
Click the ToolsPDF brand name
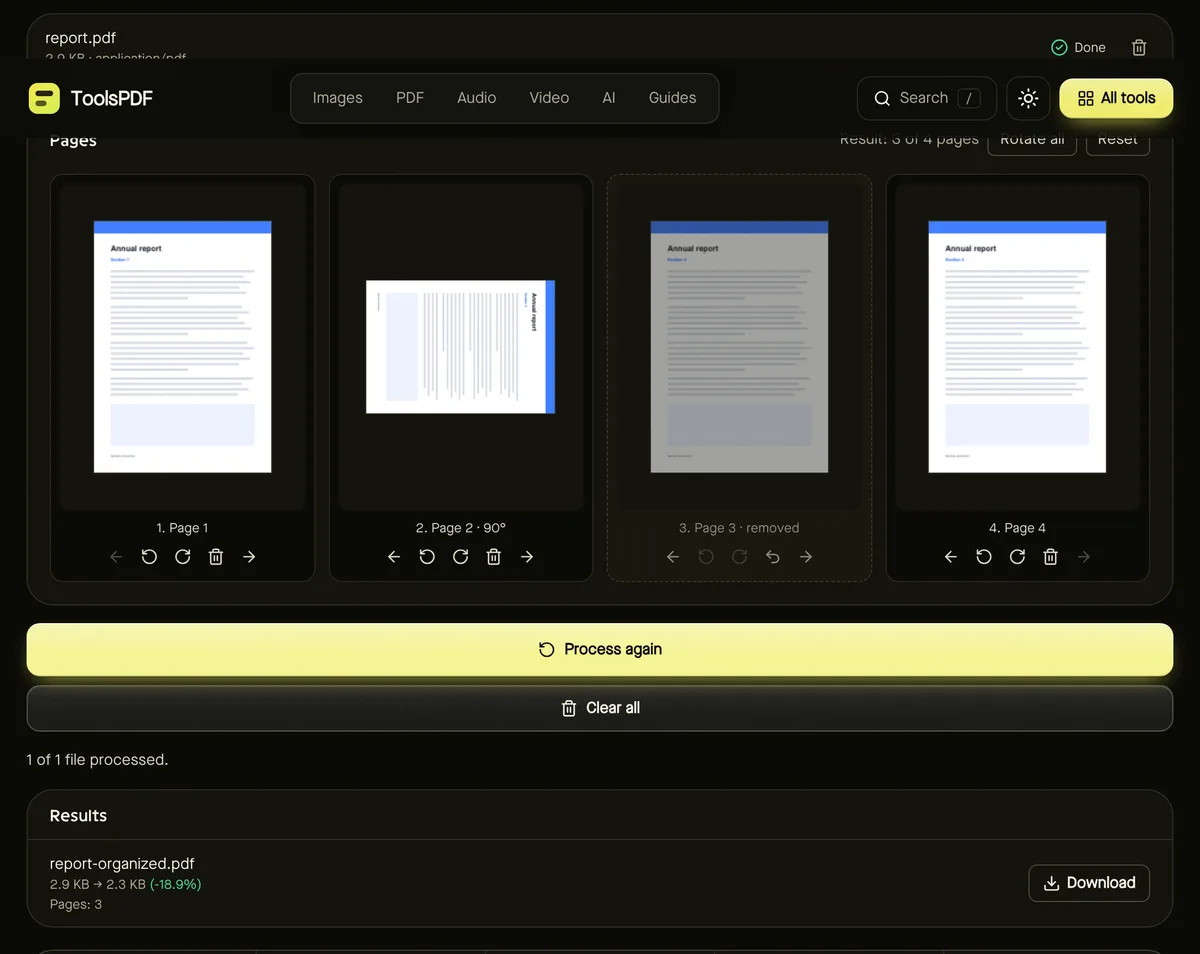pos(112,98)
